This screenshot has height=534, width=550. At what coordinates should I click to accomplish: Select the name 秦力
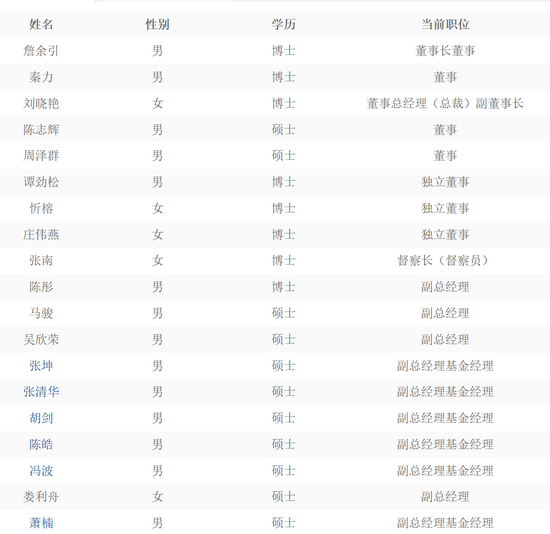41,77
